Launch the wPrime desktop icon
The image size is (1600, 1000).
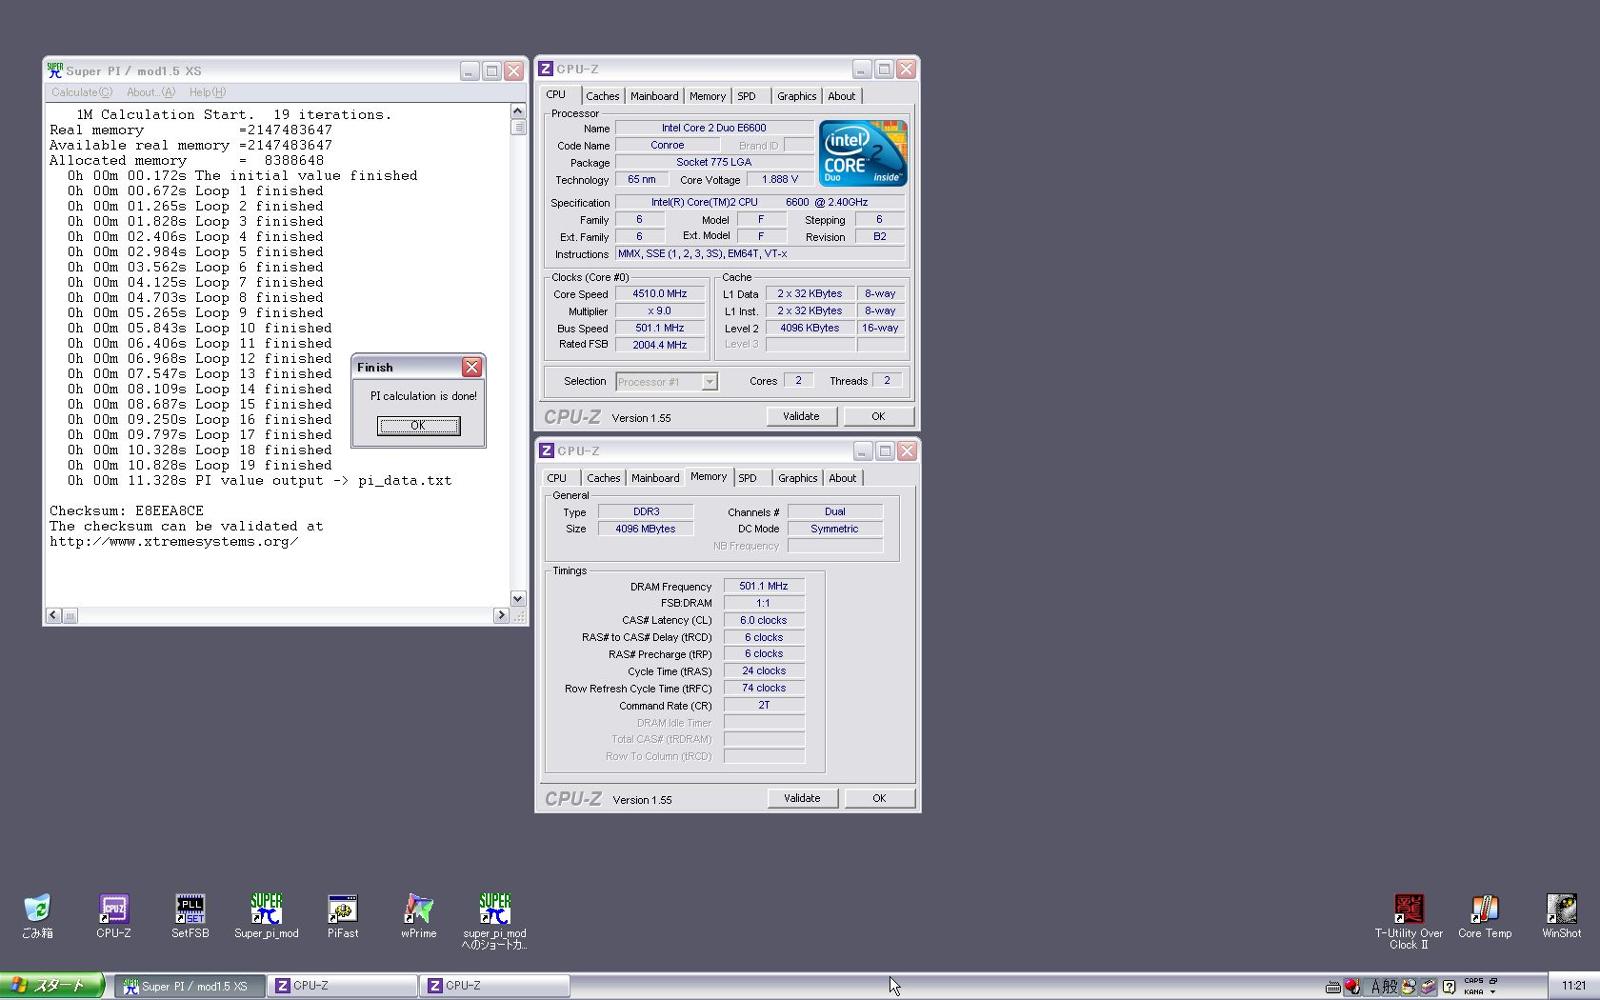click(x=418, y=916)
